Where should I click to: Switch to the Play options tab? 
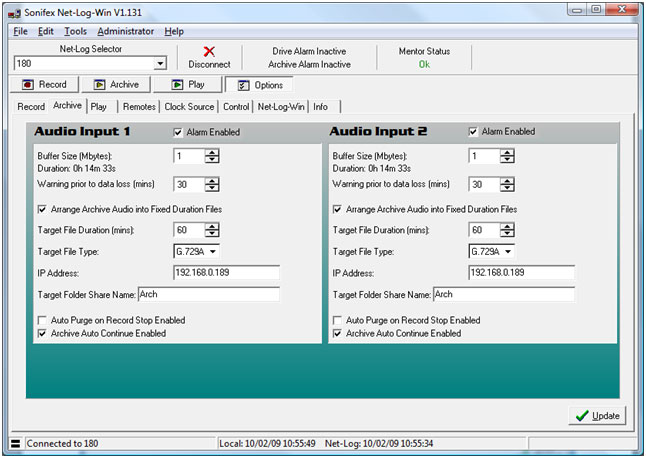pos(99,107)
